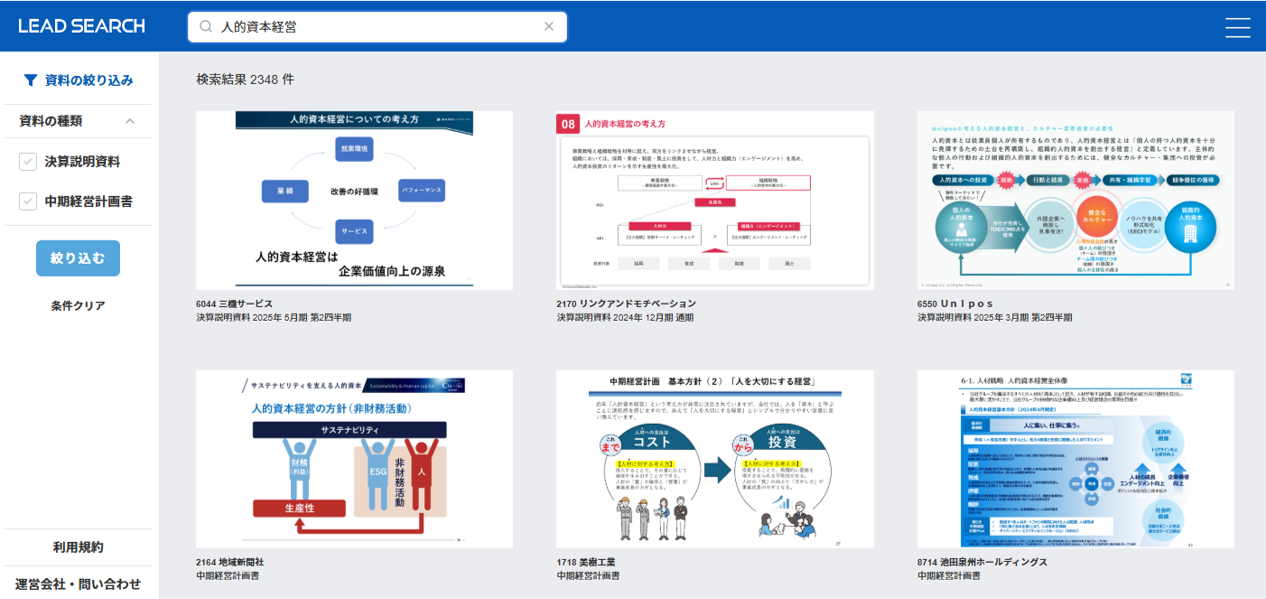Click the text 1718 美樹工業

[586, 562]
